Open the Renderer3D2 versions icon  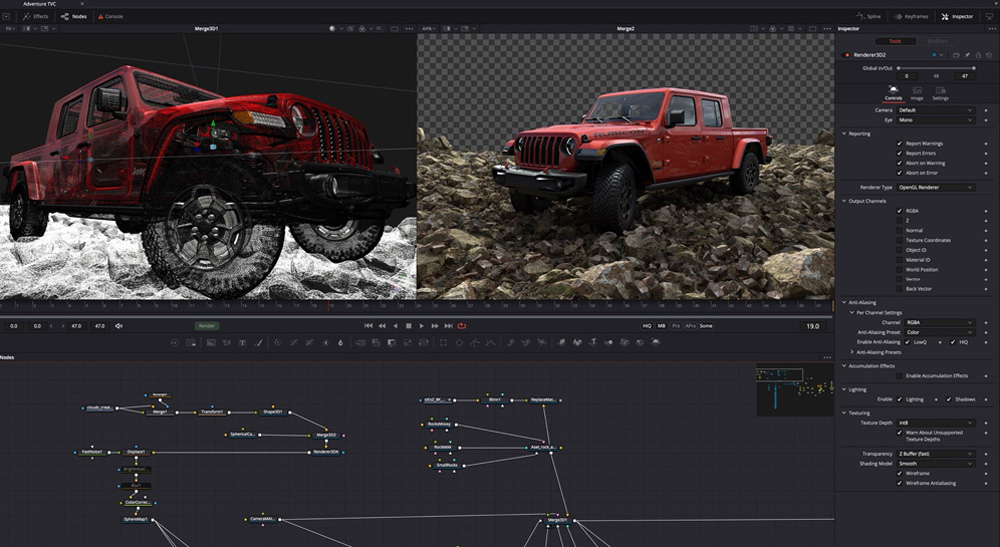[x=956, y=55]
